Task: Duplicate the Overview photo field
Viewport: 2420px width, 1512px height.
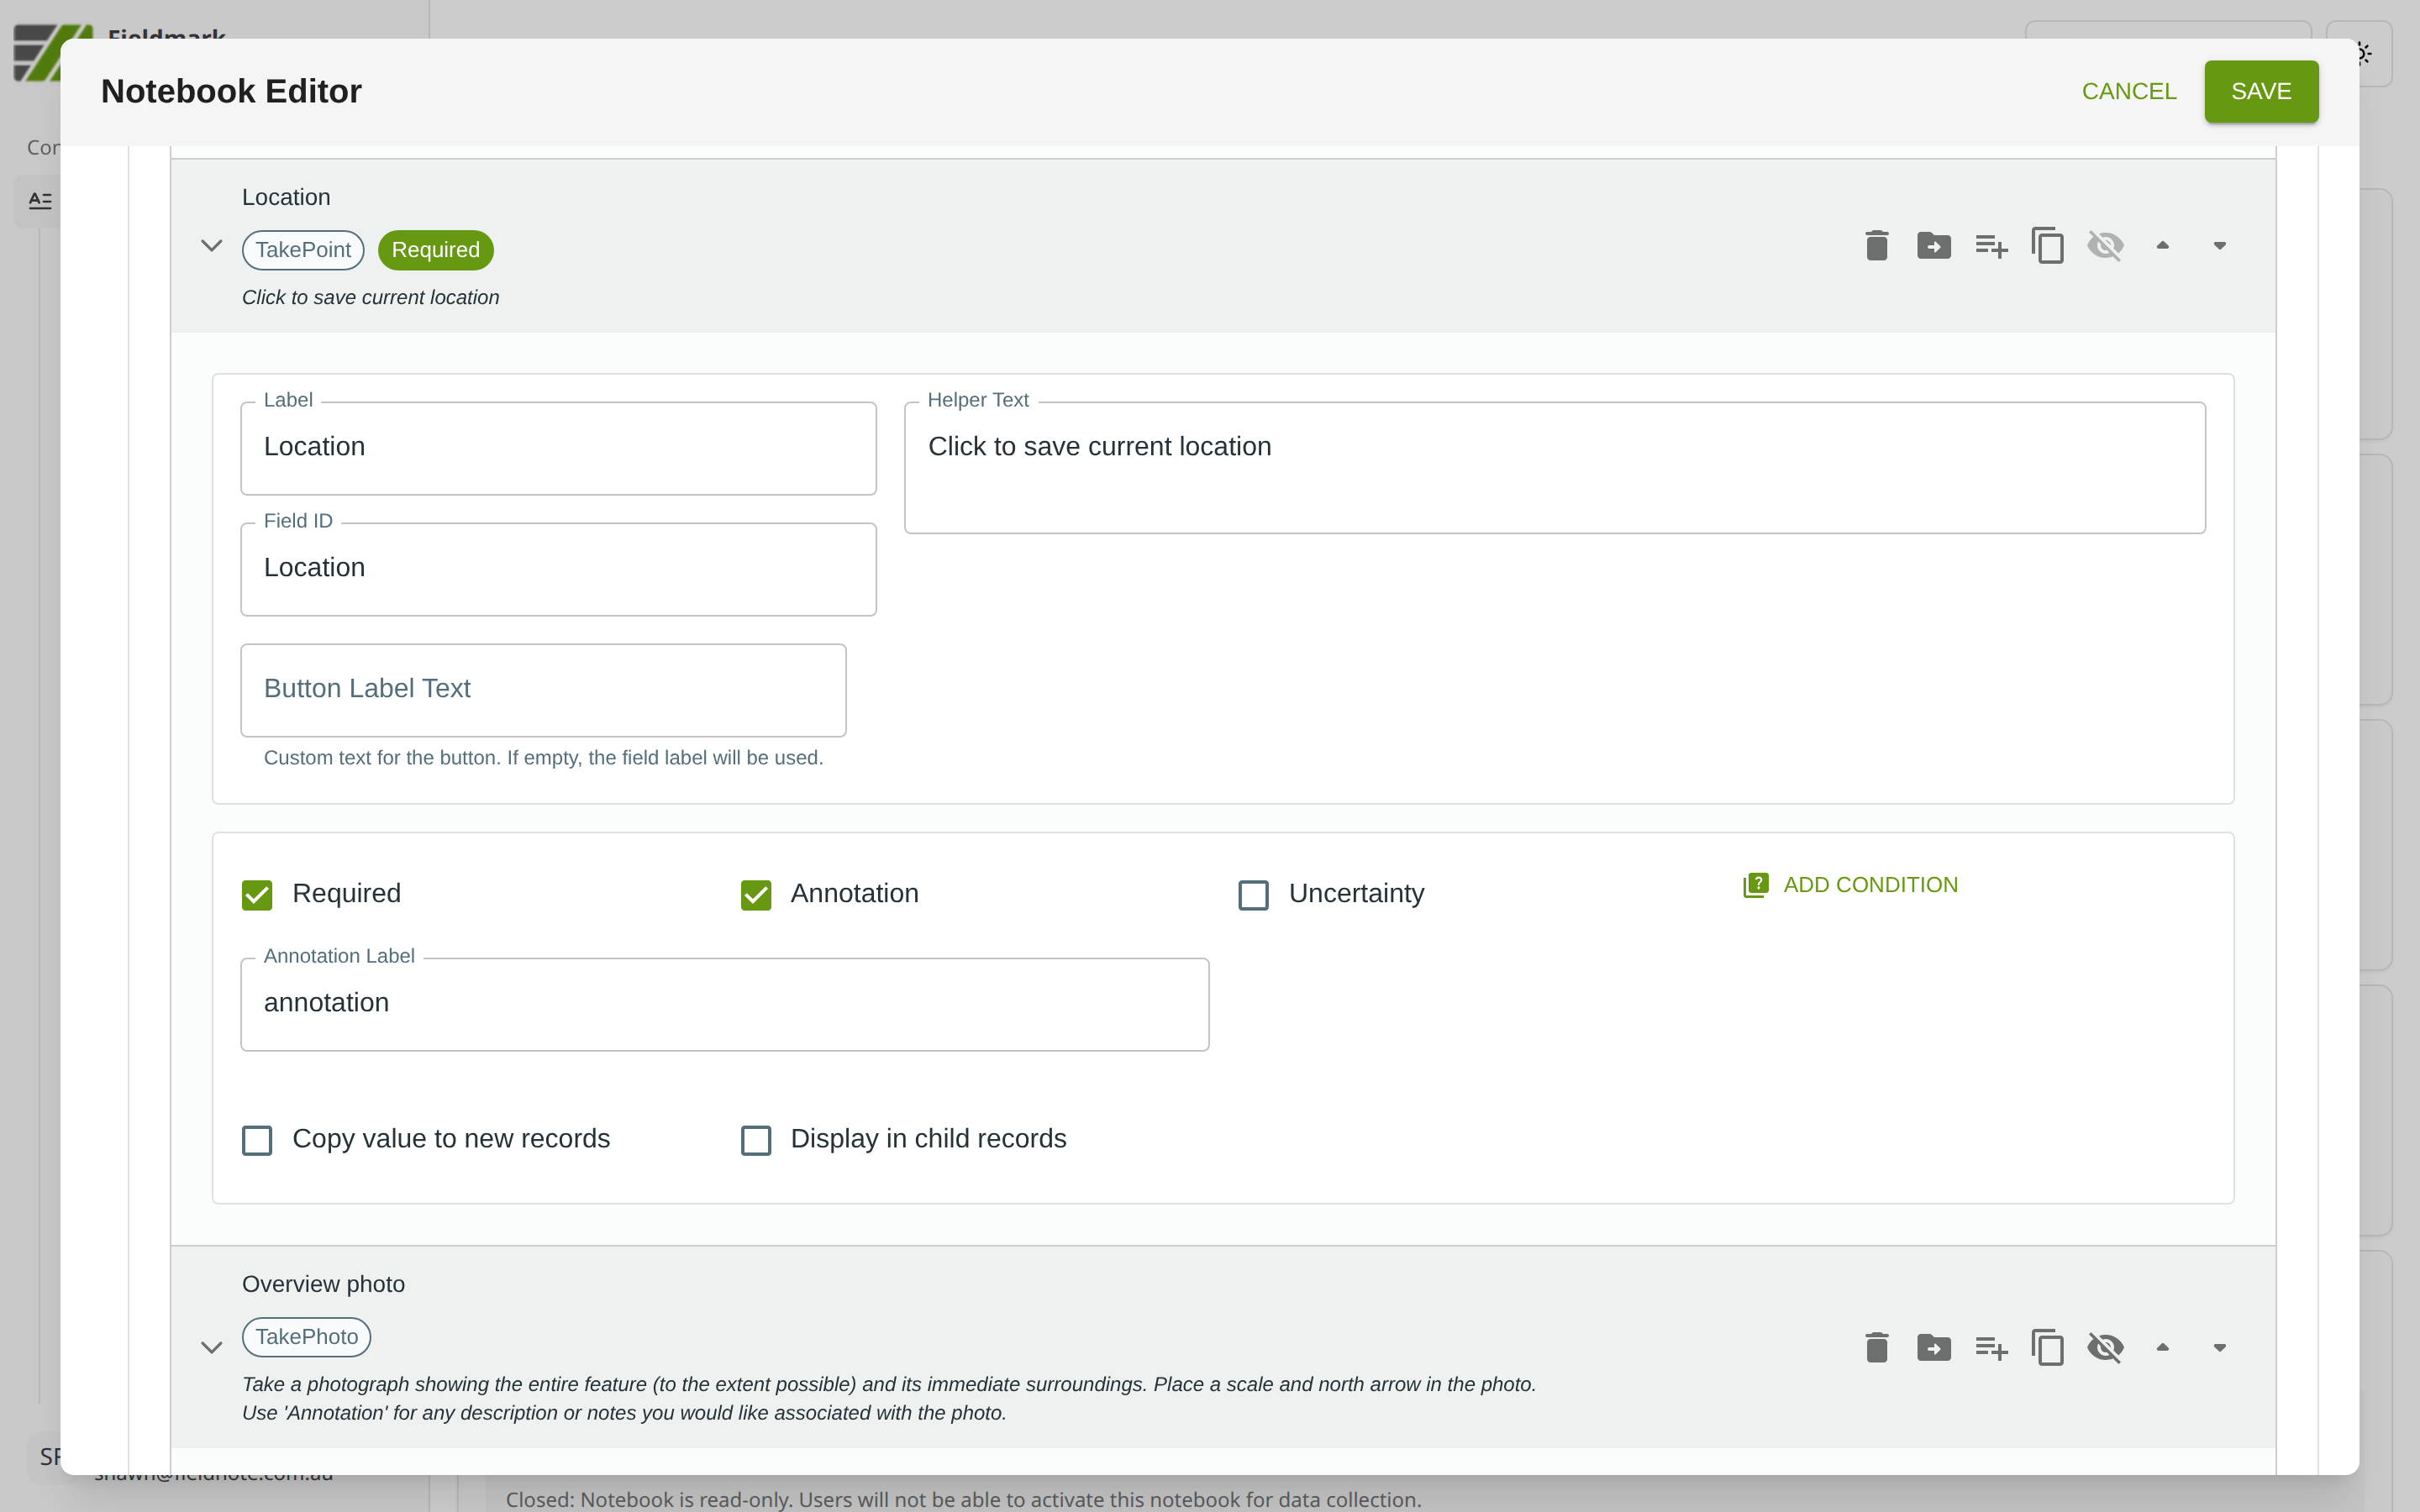Action: point(2047,1348)
